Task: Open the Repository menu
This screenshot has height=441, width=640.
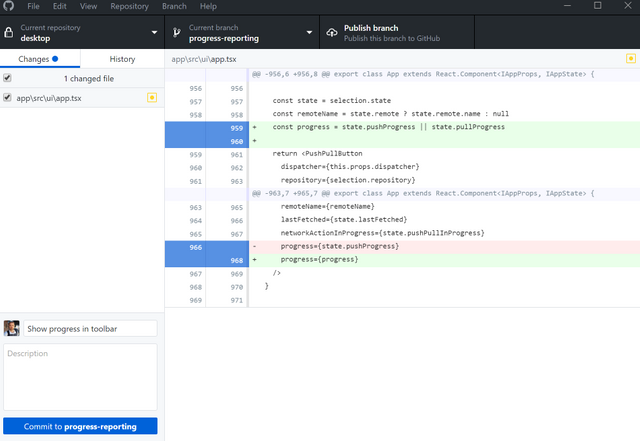Action: click(129, 6)
